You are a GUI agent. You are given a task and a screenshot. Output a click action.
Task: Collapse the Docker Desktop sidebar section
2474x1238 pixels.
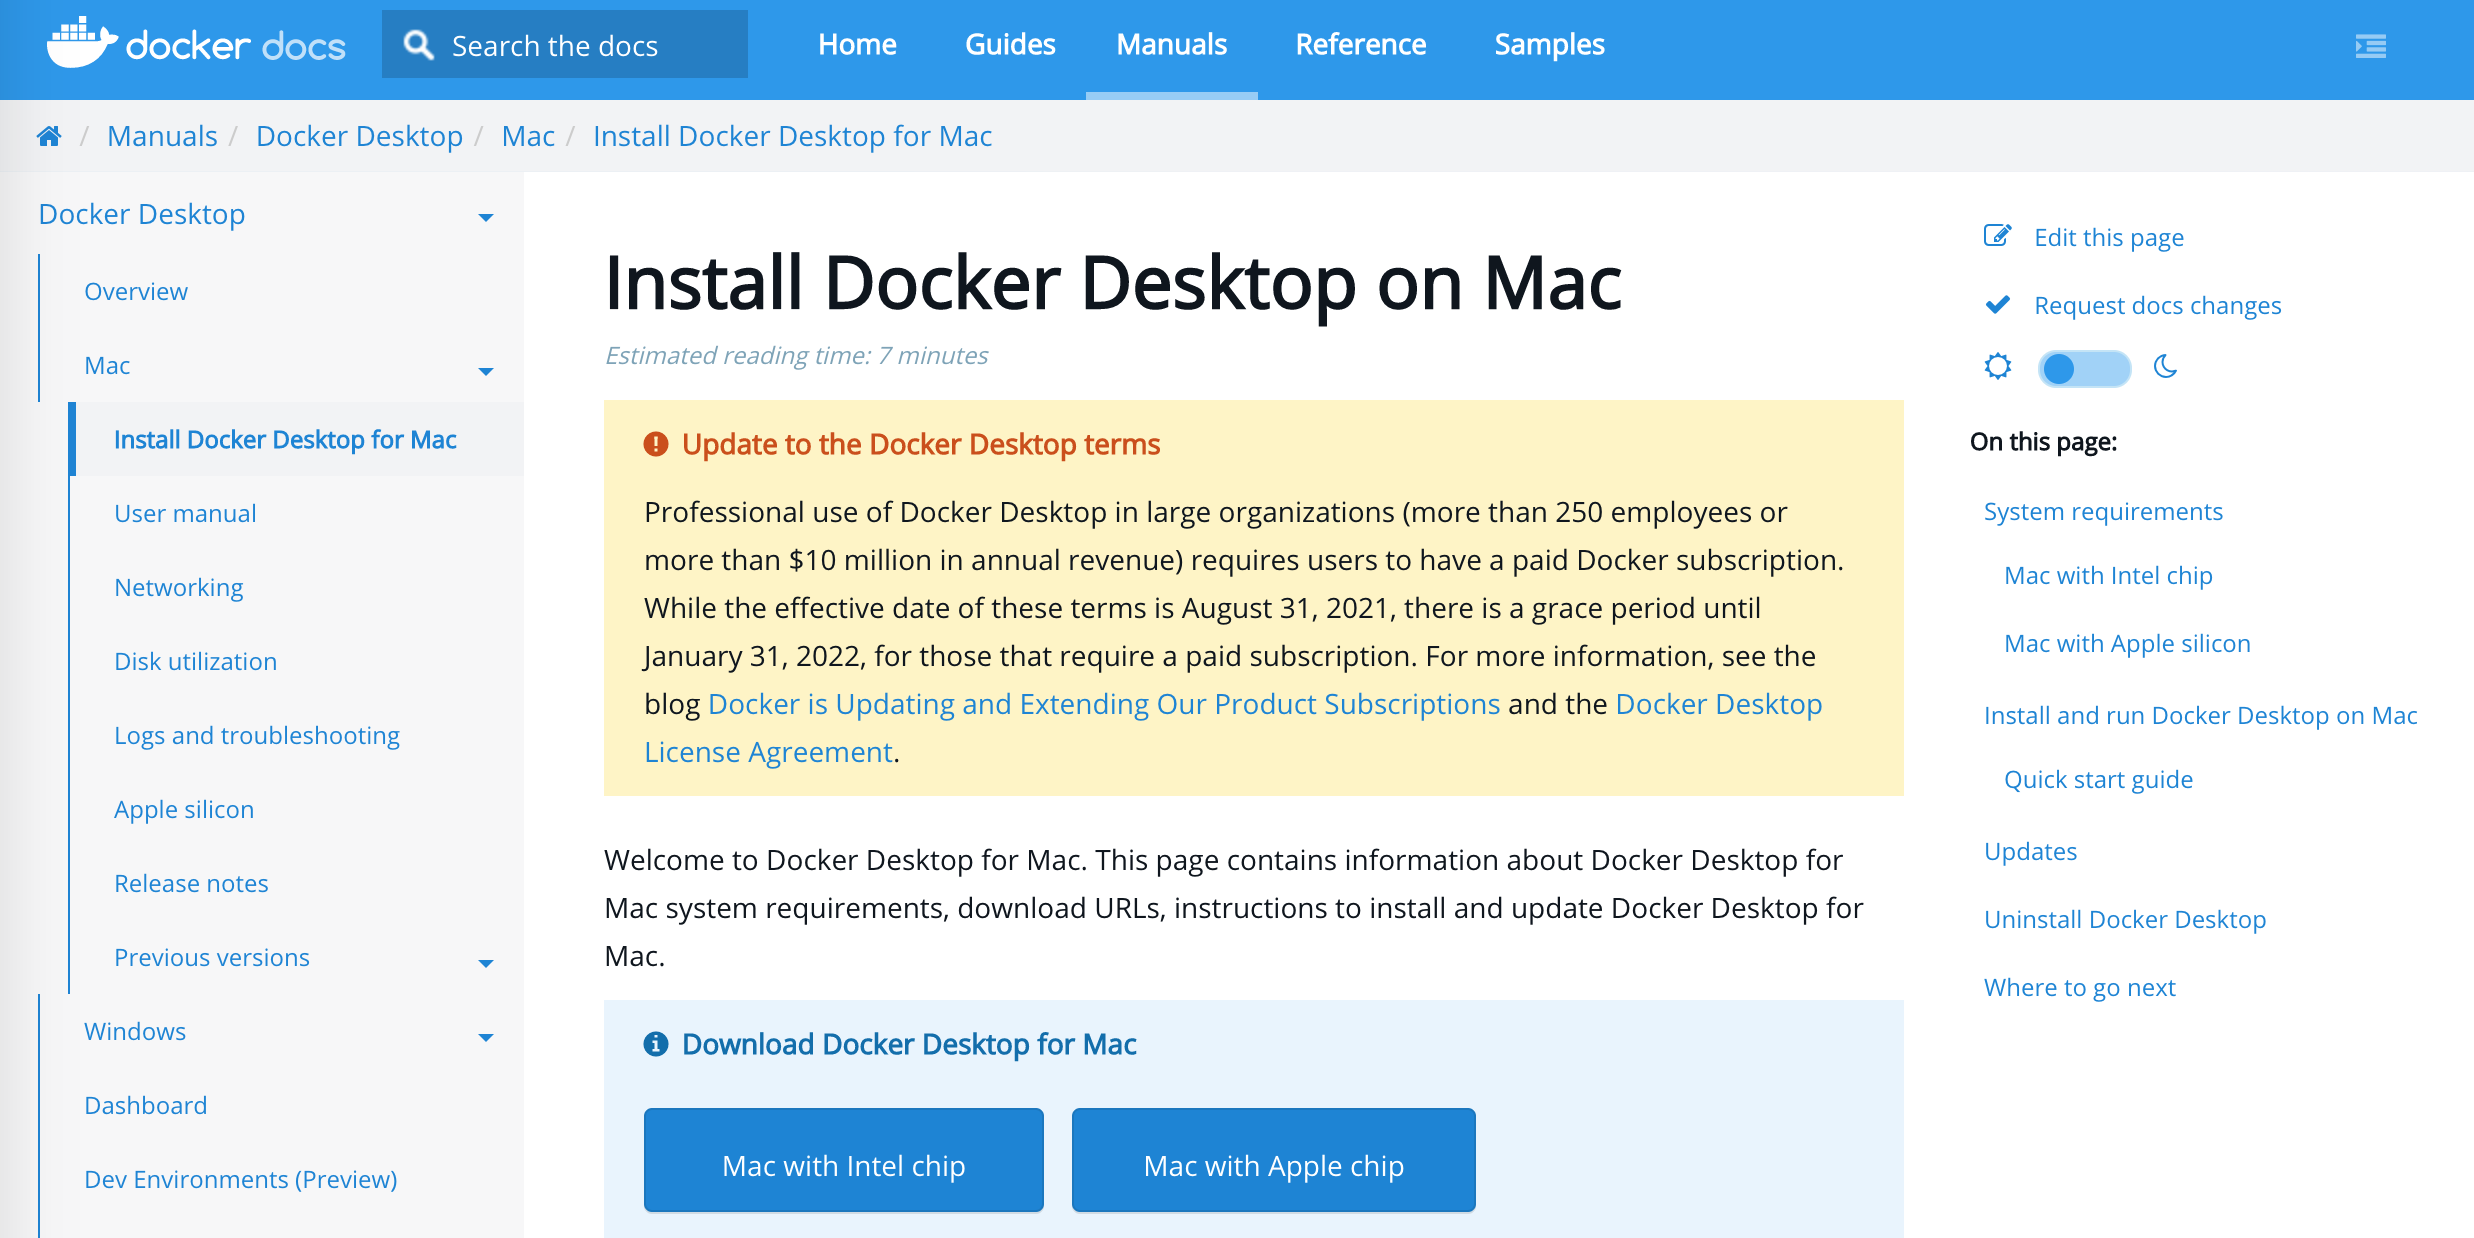(x=486, y=217)
